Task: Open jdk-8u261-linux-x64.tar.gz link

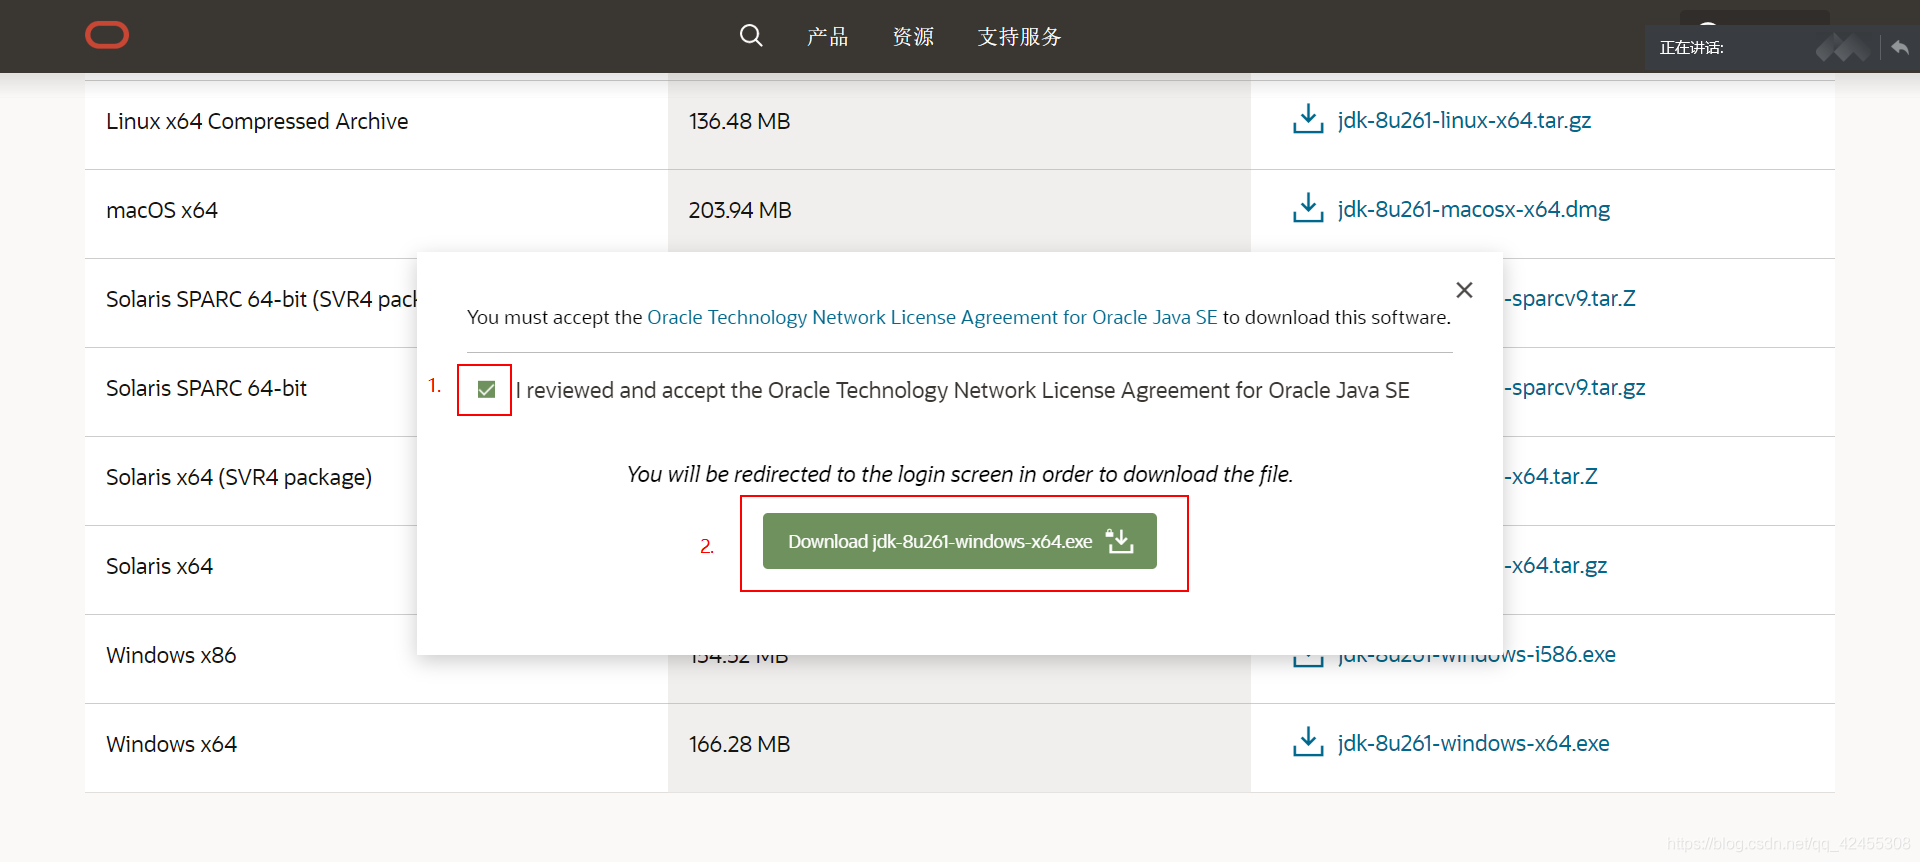Action: click(x=1464, y=120)
